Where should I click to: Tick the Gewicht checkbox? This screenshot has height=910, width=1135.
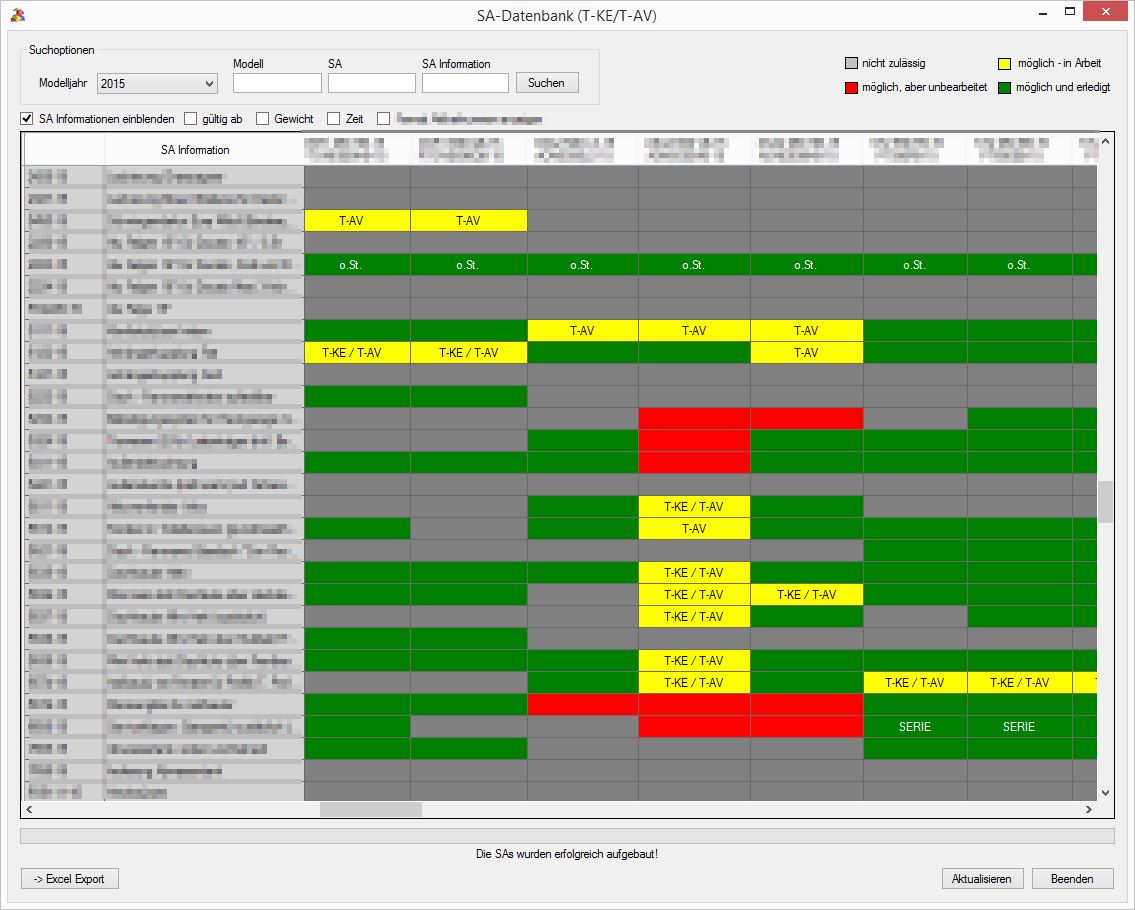(263, 119)
